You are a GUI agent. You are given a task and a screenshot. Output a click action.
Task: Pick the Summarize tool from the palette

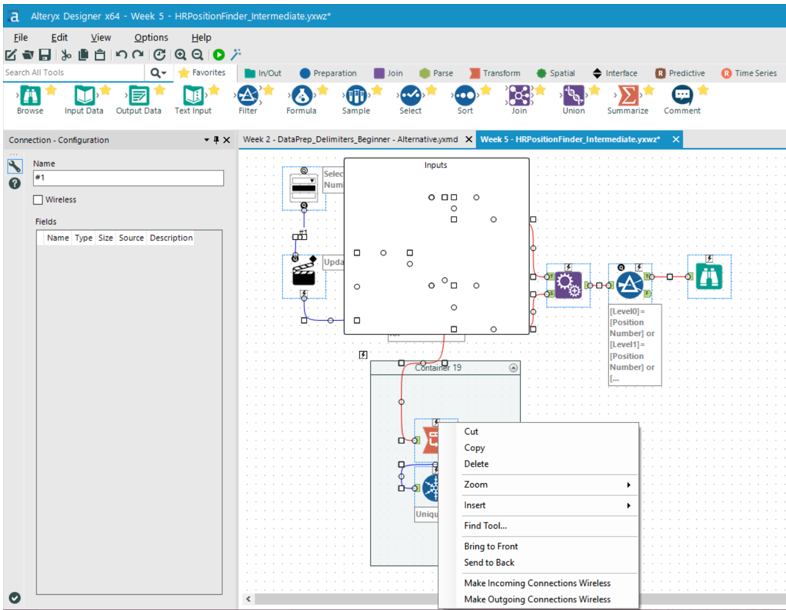point(627,96)
